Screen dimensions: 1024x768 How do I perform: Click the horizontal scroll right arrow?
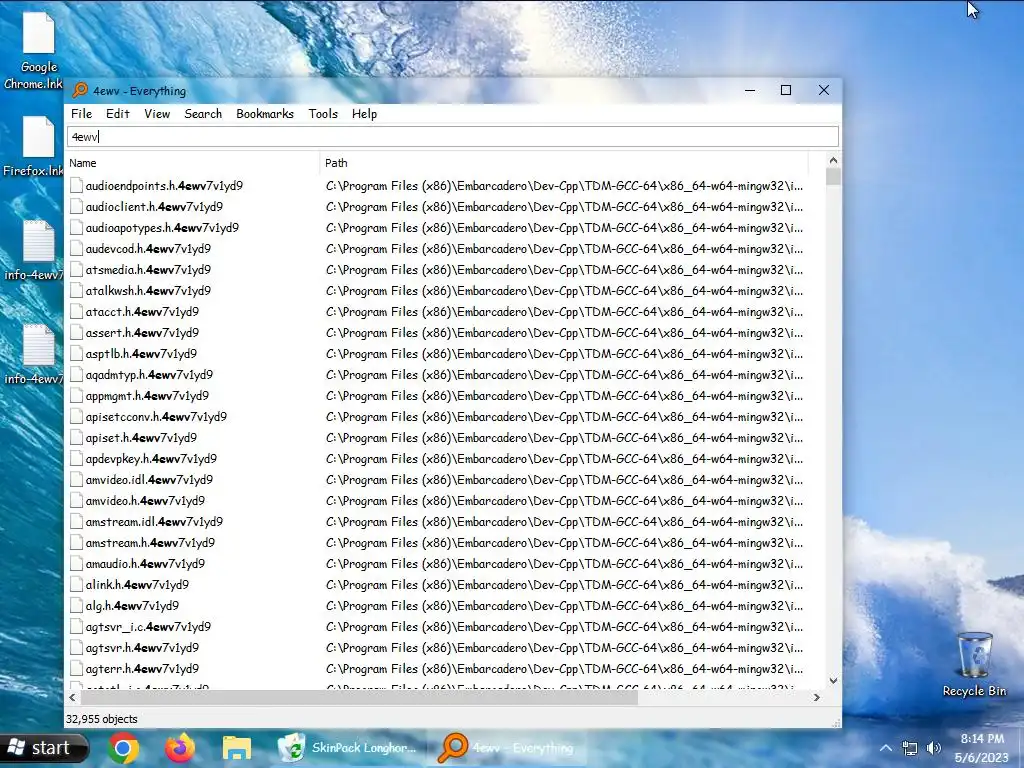point(816,697)
